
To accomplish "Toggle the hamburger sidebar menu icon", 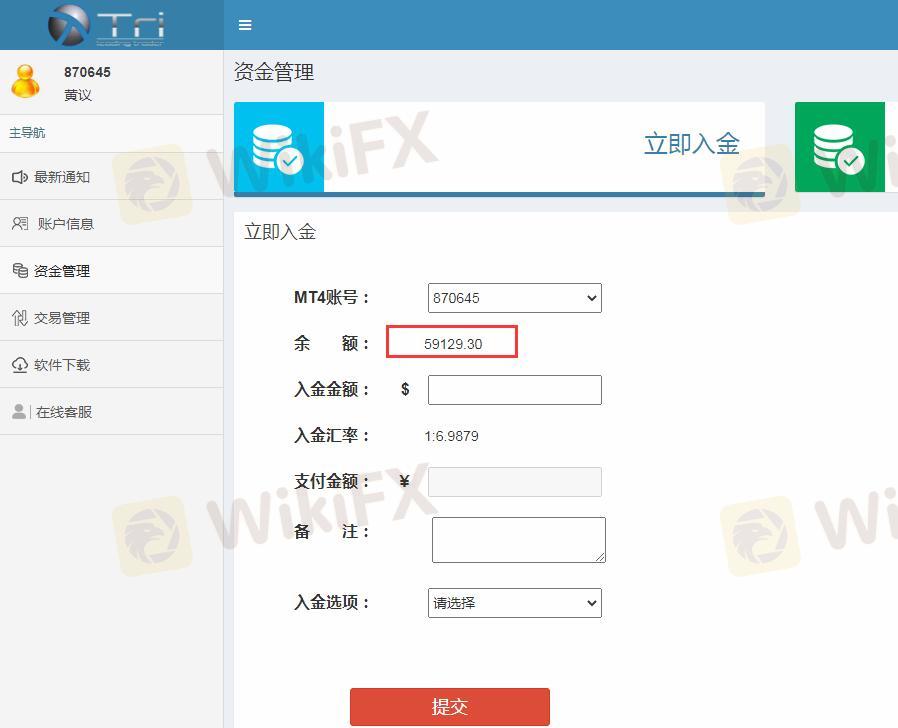I will tap(245, 25).
